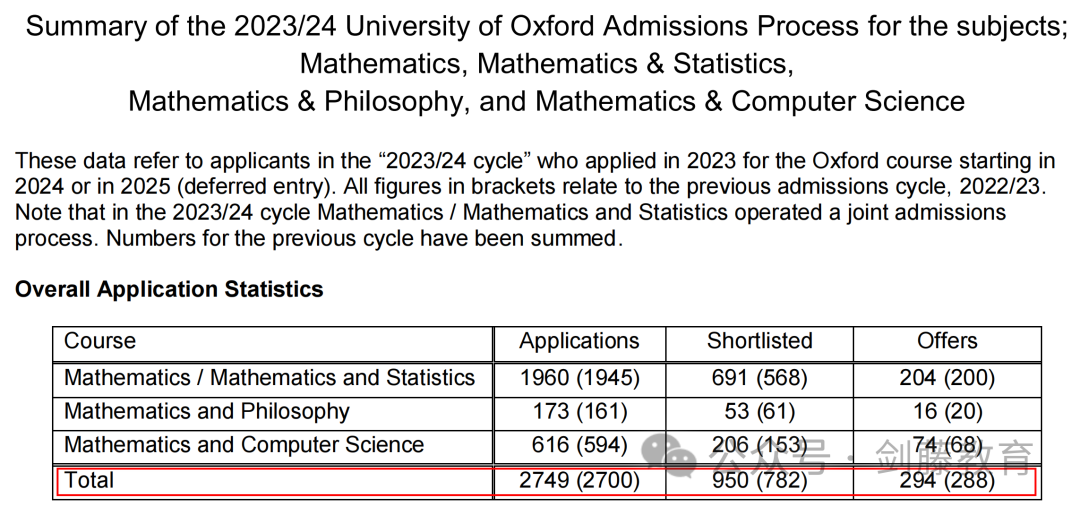This screenshot has height=515, width=1080.
Task: Select the Applications column header
Action: tap(579, 341)
